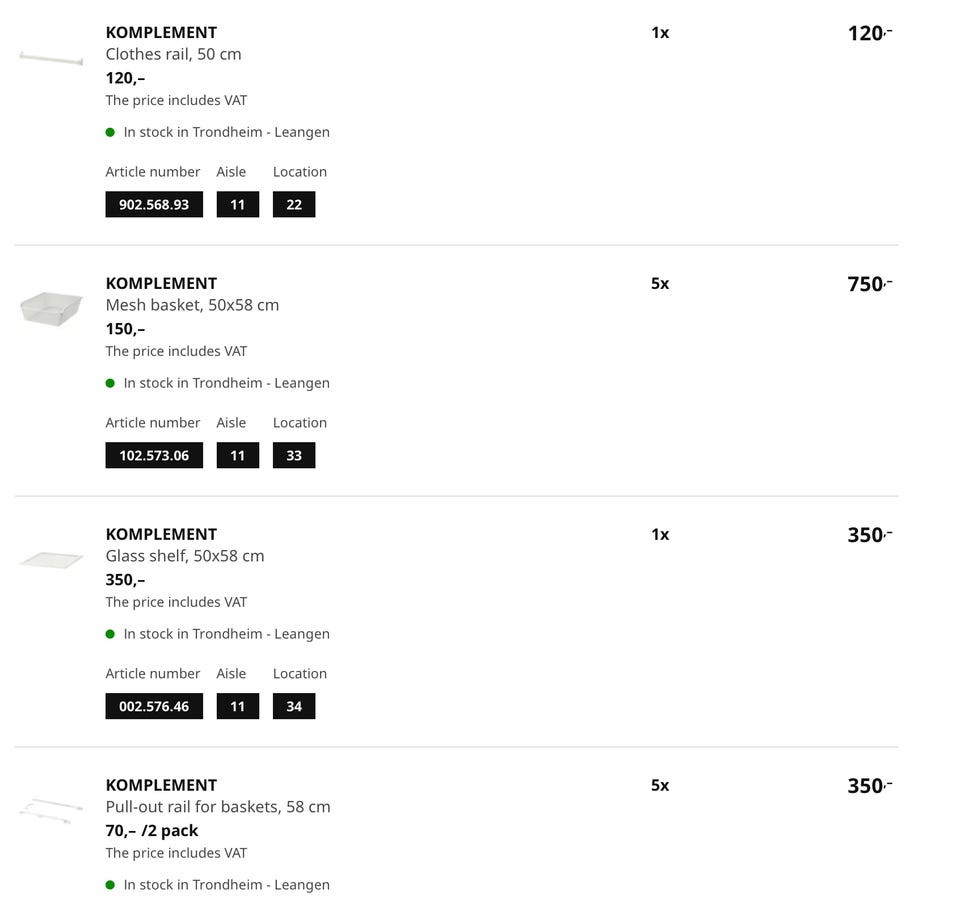
Task: Click the green stock indicator for Mesh basket
Action: pyautogui.click(x=110, y=383)
